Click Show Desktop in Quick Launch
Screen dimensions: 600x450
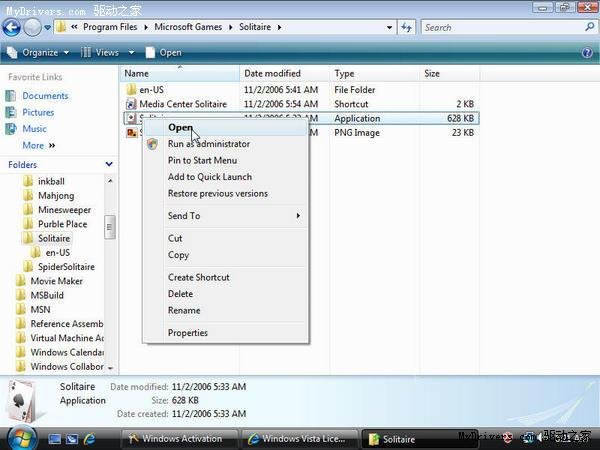[54, 439]
